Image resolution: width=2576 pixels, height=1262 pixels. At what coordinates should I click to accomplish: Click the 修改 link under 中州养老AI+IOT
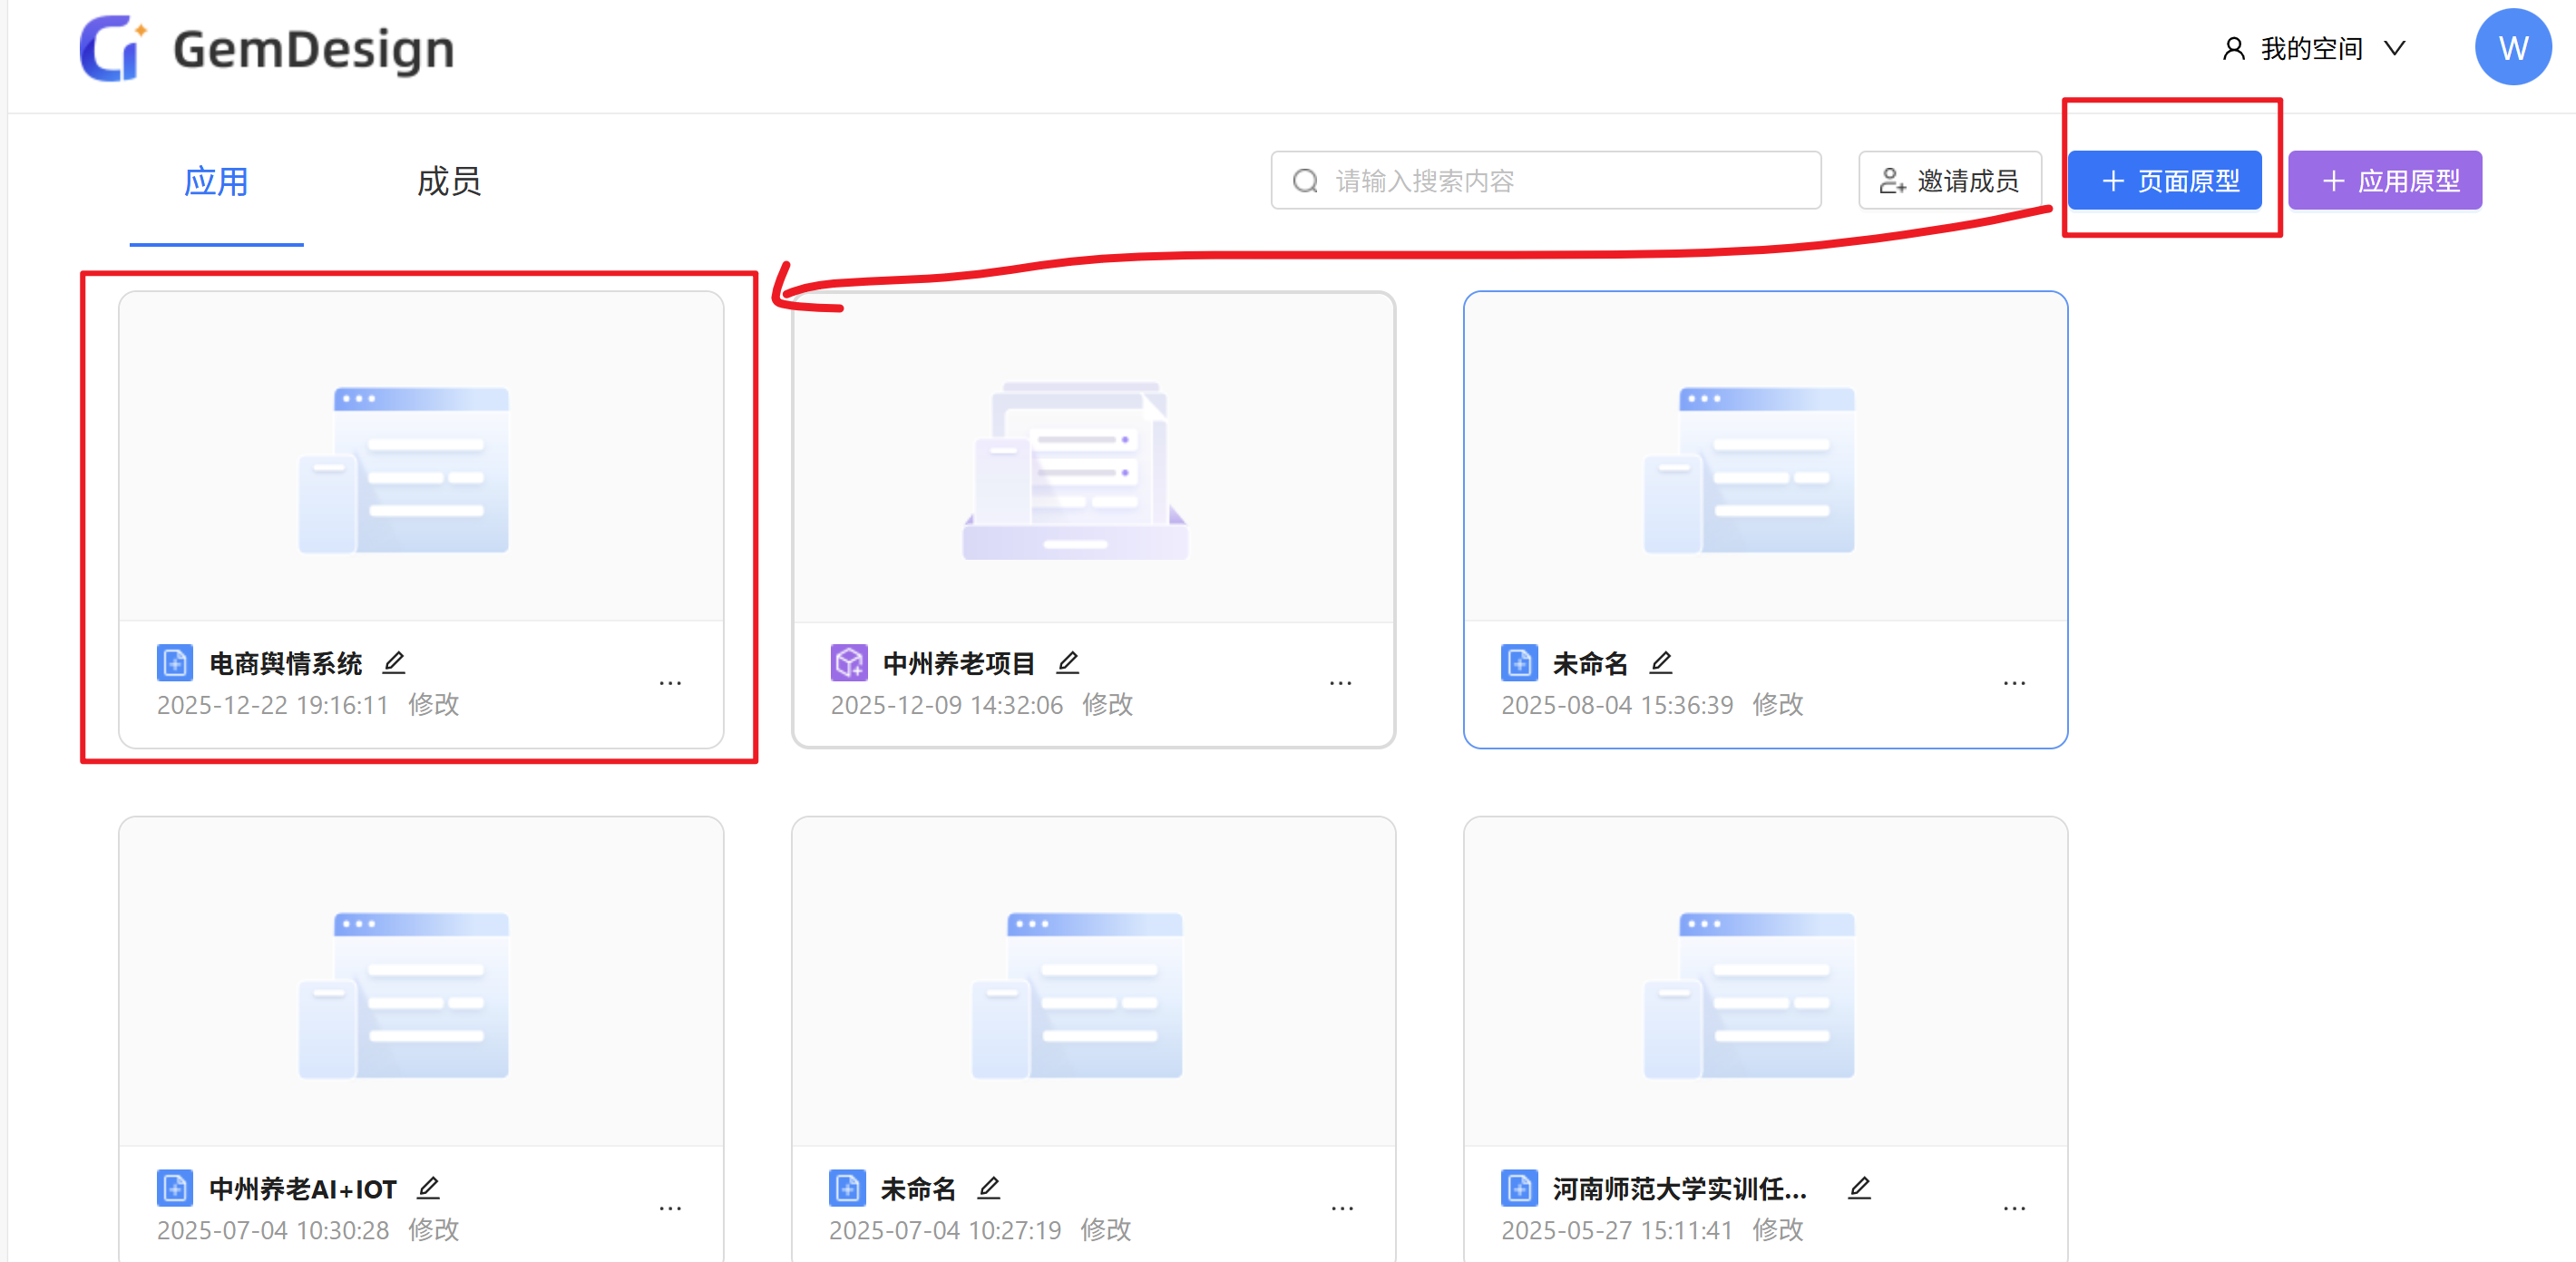tap(433, 1229)
